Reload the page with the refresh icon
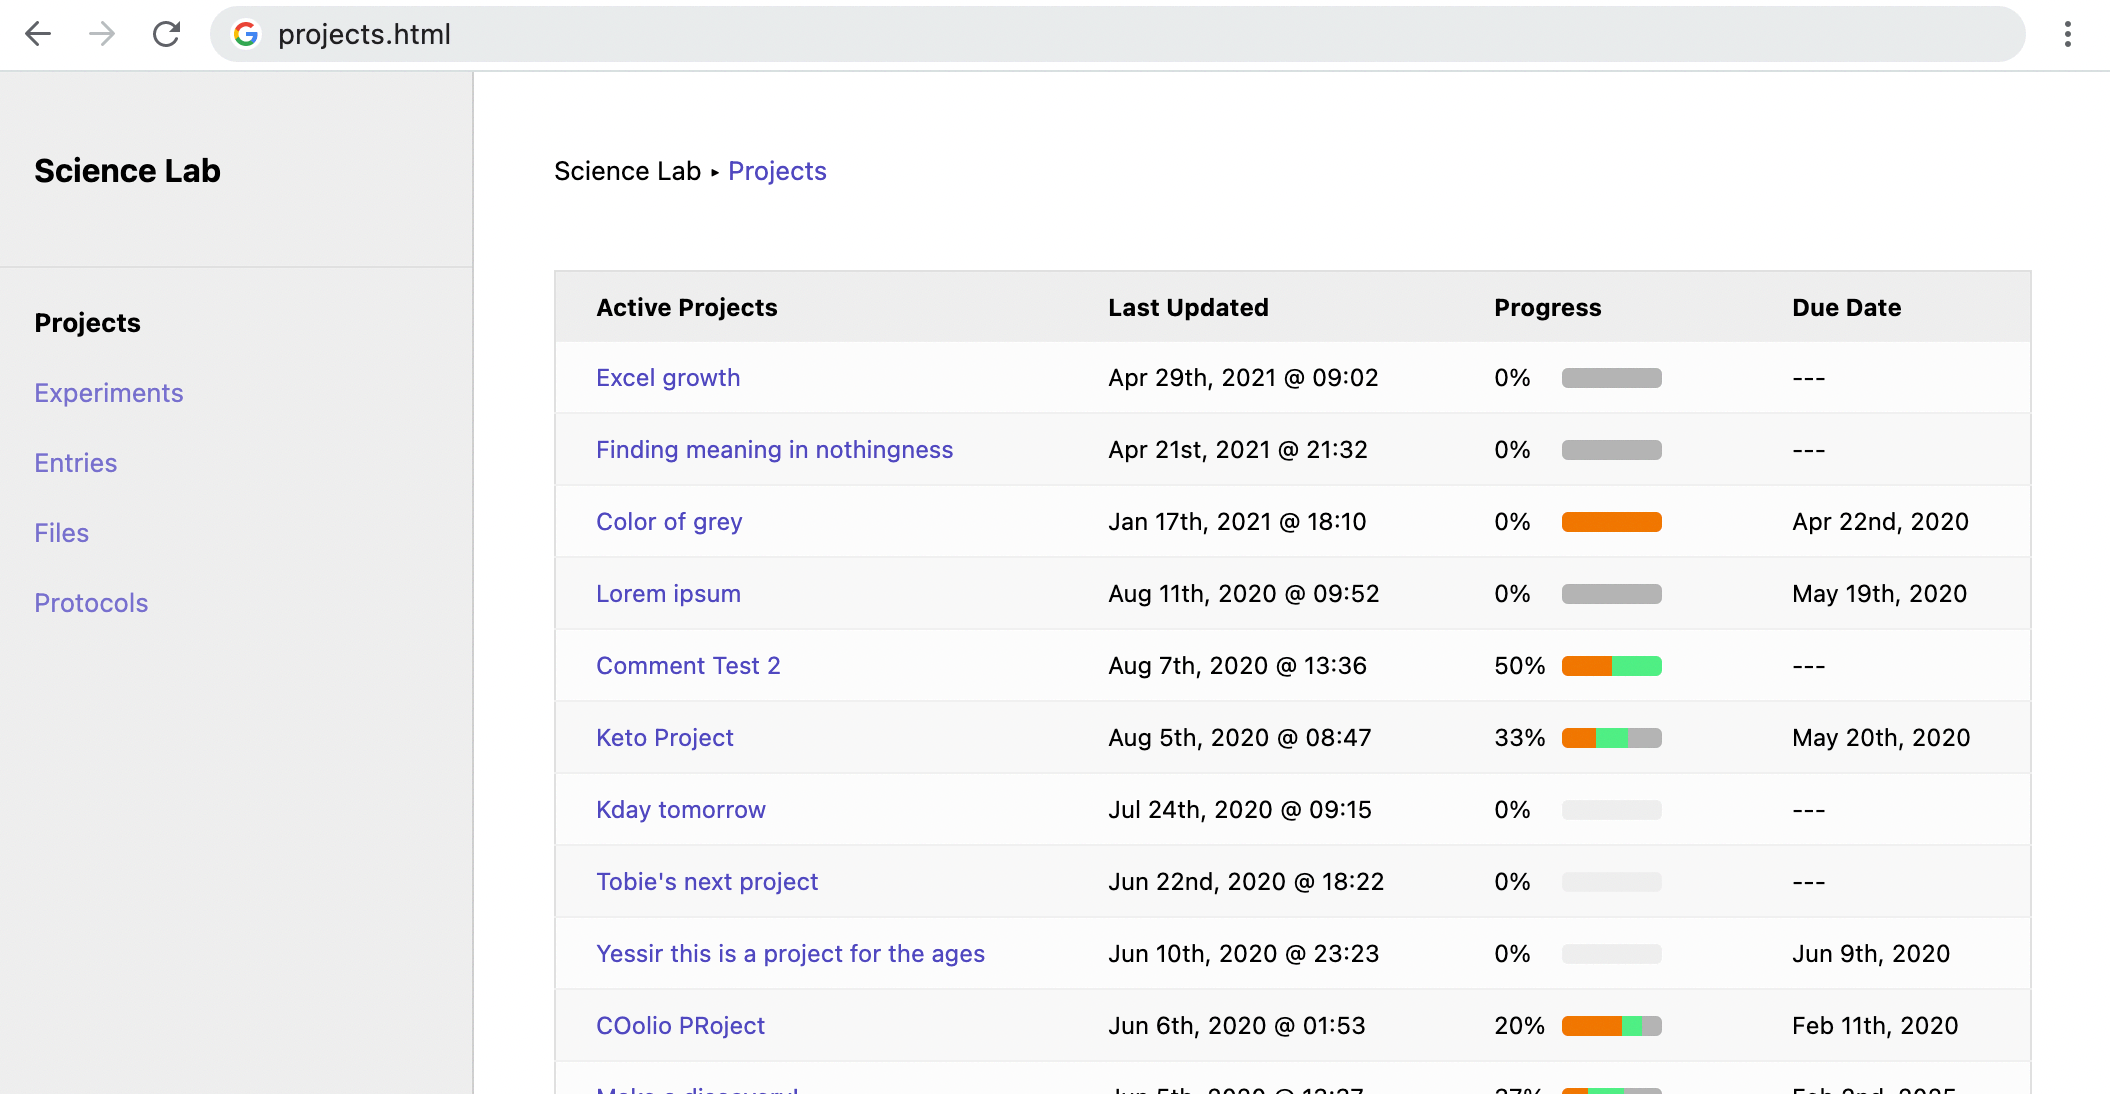Image resolution: width=2110 pixels, height=1094 pixels. point(166,34)
